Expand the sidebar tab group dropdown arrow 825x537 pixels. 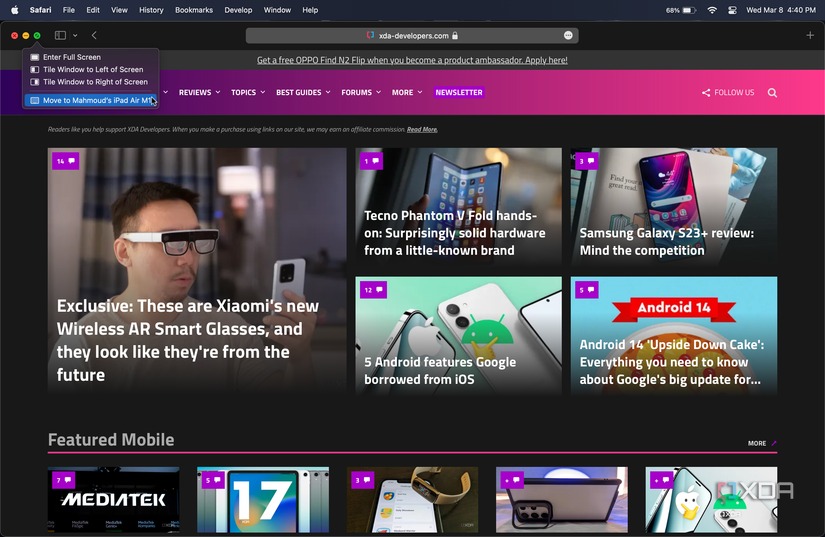(75, 35)
